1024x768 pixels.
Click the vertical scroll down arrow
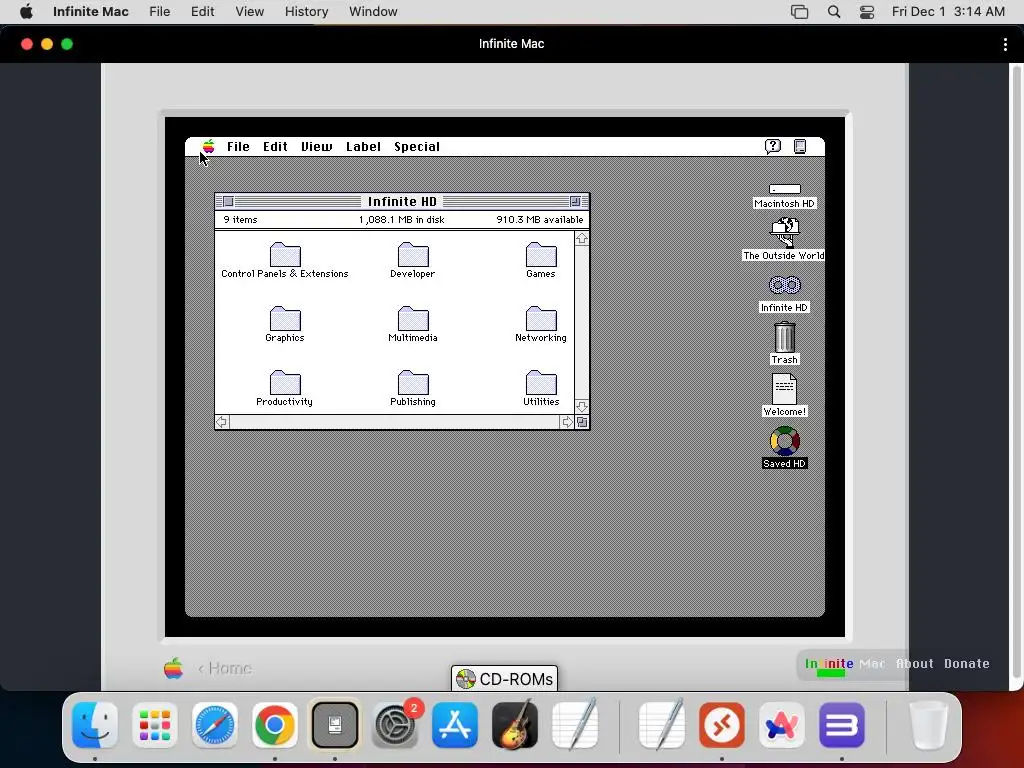(582, 406)
